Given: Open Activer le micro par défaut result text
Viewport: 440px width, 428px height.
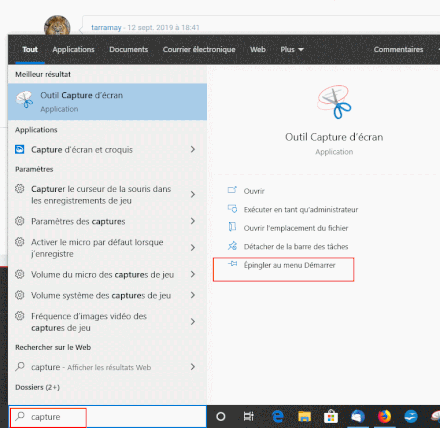Looking at the screenshot, I should (97, 248).
